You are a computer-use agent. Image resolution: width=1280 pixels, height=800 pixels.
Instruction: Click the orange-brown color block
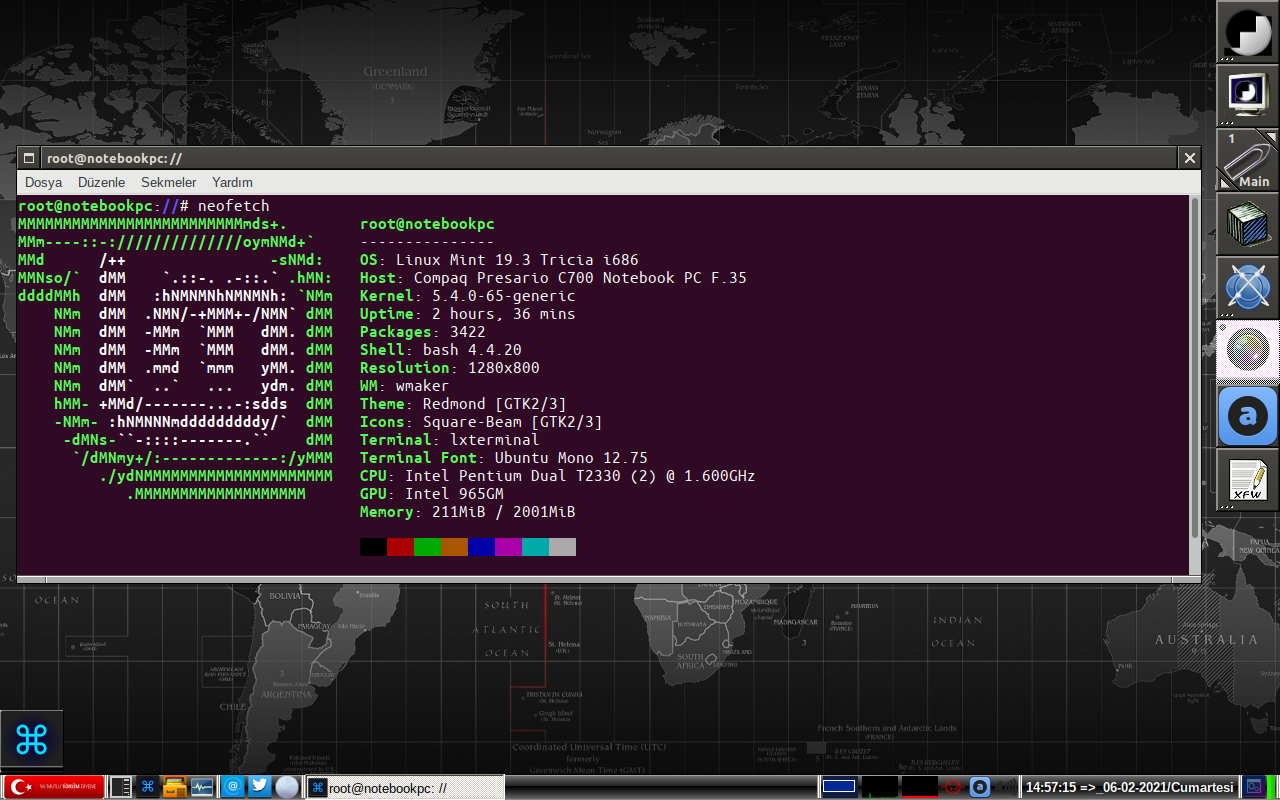[454, 547]
